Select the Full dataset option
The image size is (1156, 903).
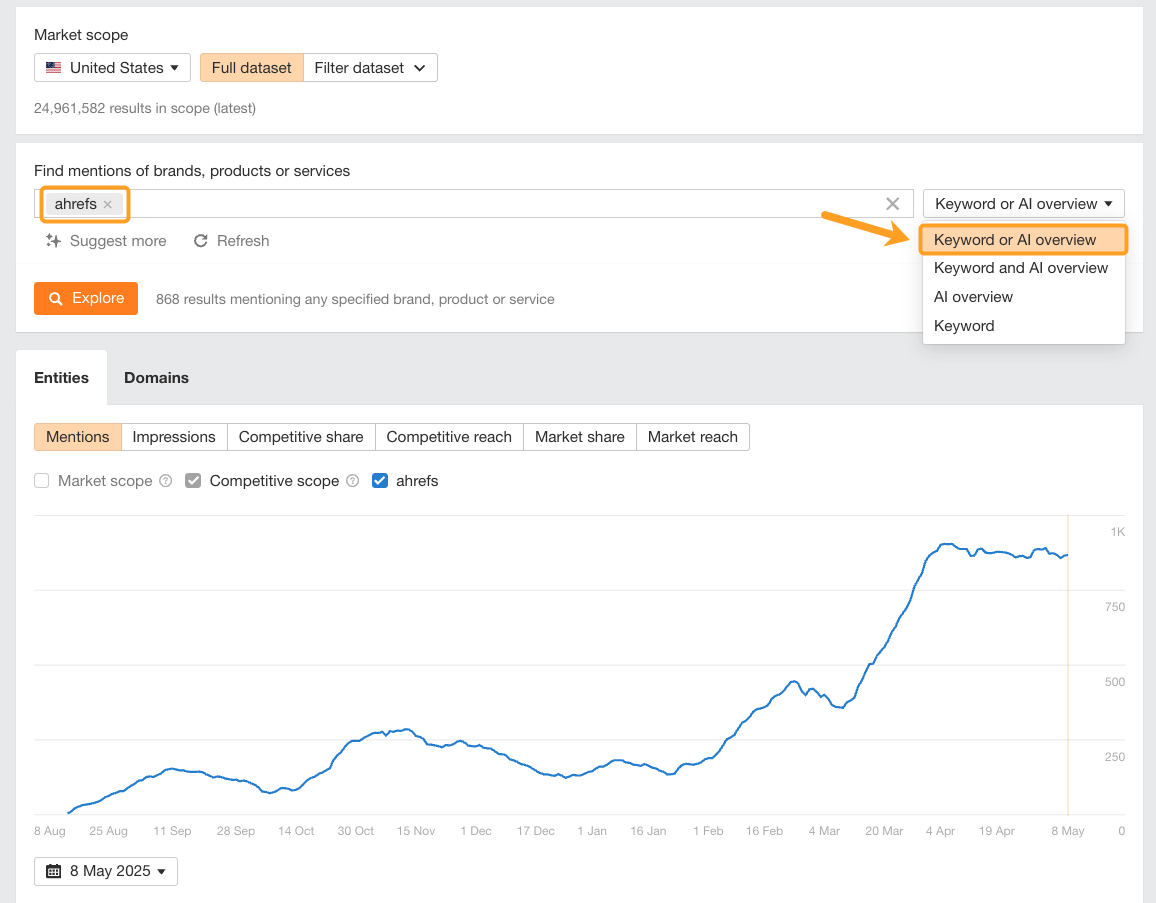click(251, 67)
